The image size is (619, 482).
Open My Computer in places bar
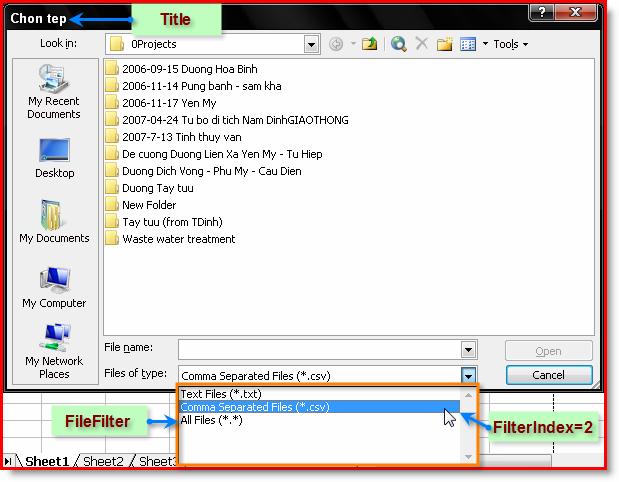54,287
